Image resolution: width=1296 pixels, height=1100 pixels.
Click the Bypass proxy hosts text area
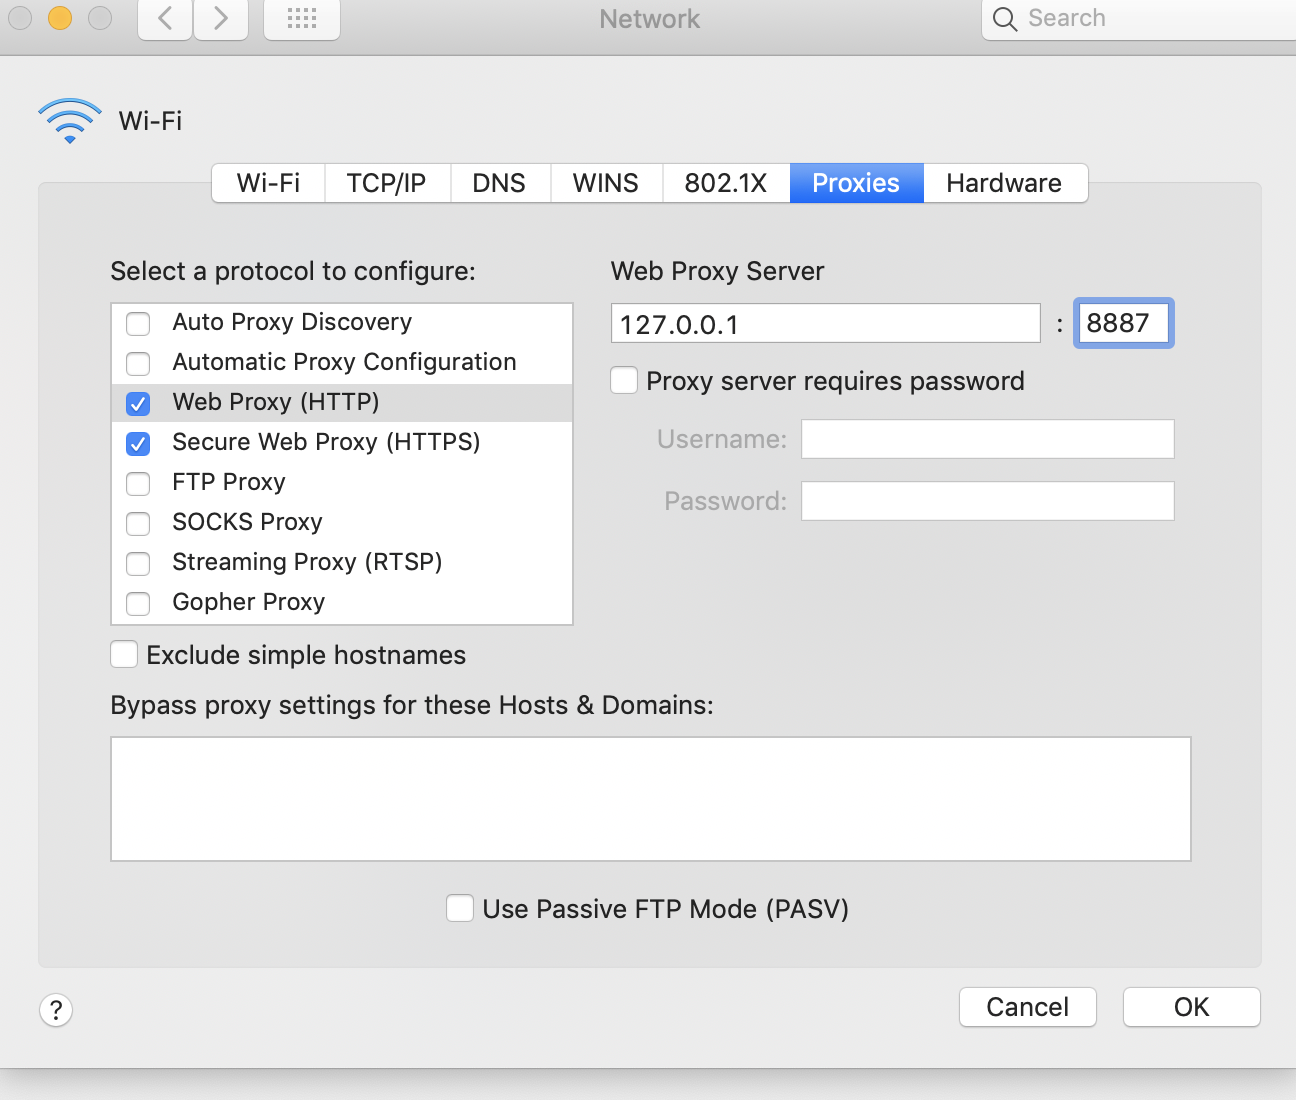click(x=651, y=799)
